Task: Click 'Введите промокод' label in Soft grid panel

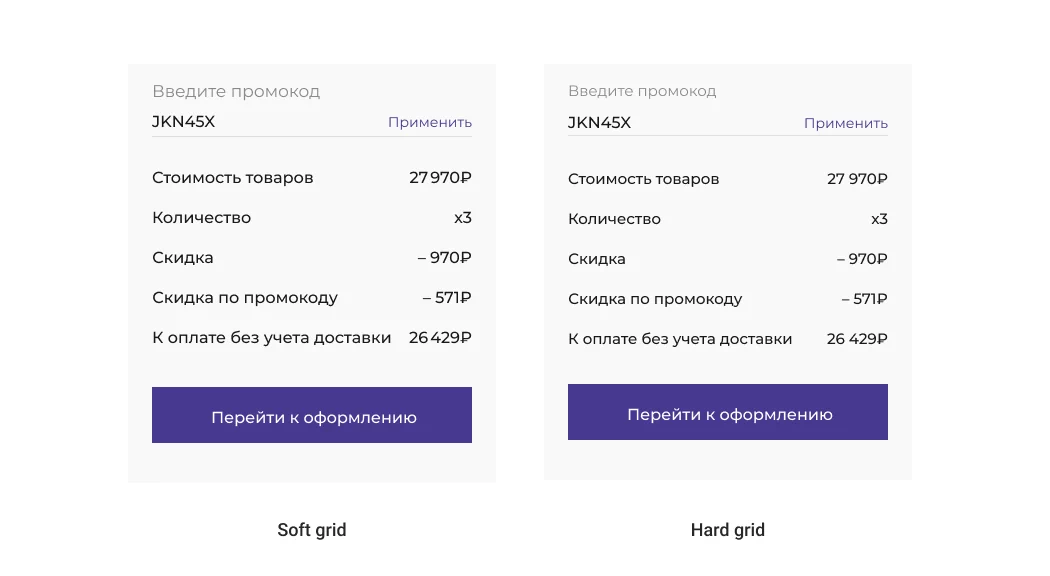Action: tap(236, 91)
